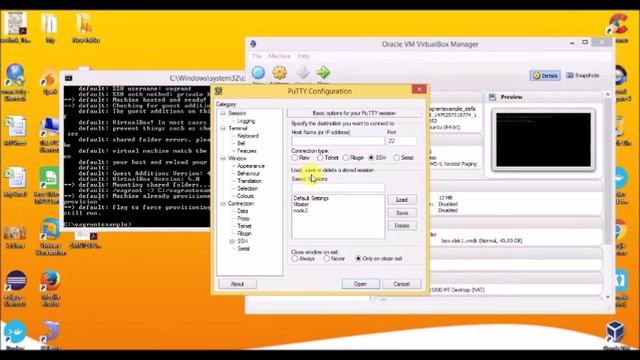
Task: Click the Delete session button
Action: coord(402,225)
